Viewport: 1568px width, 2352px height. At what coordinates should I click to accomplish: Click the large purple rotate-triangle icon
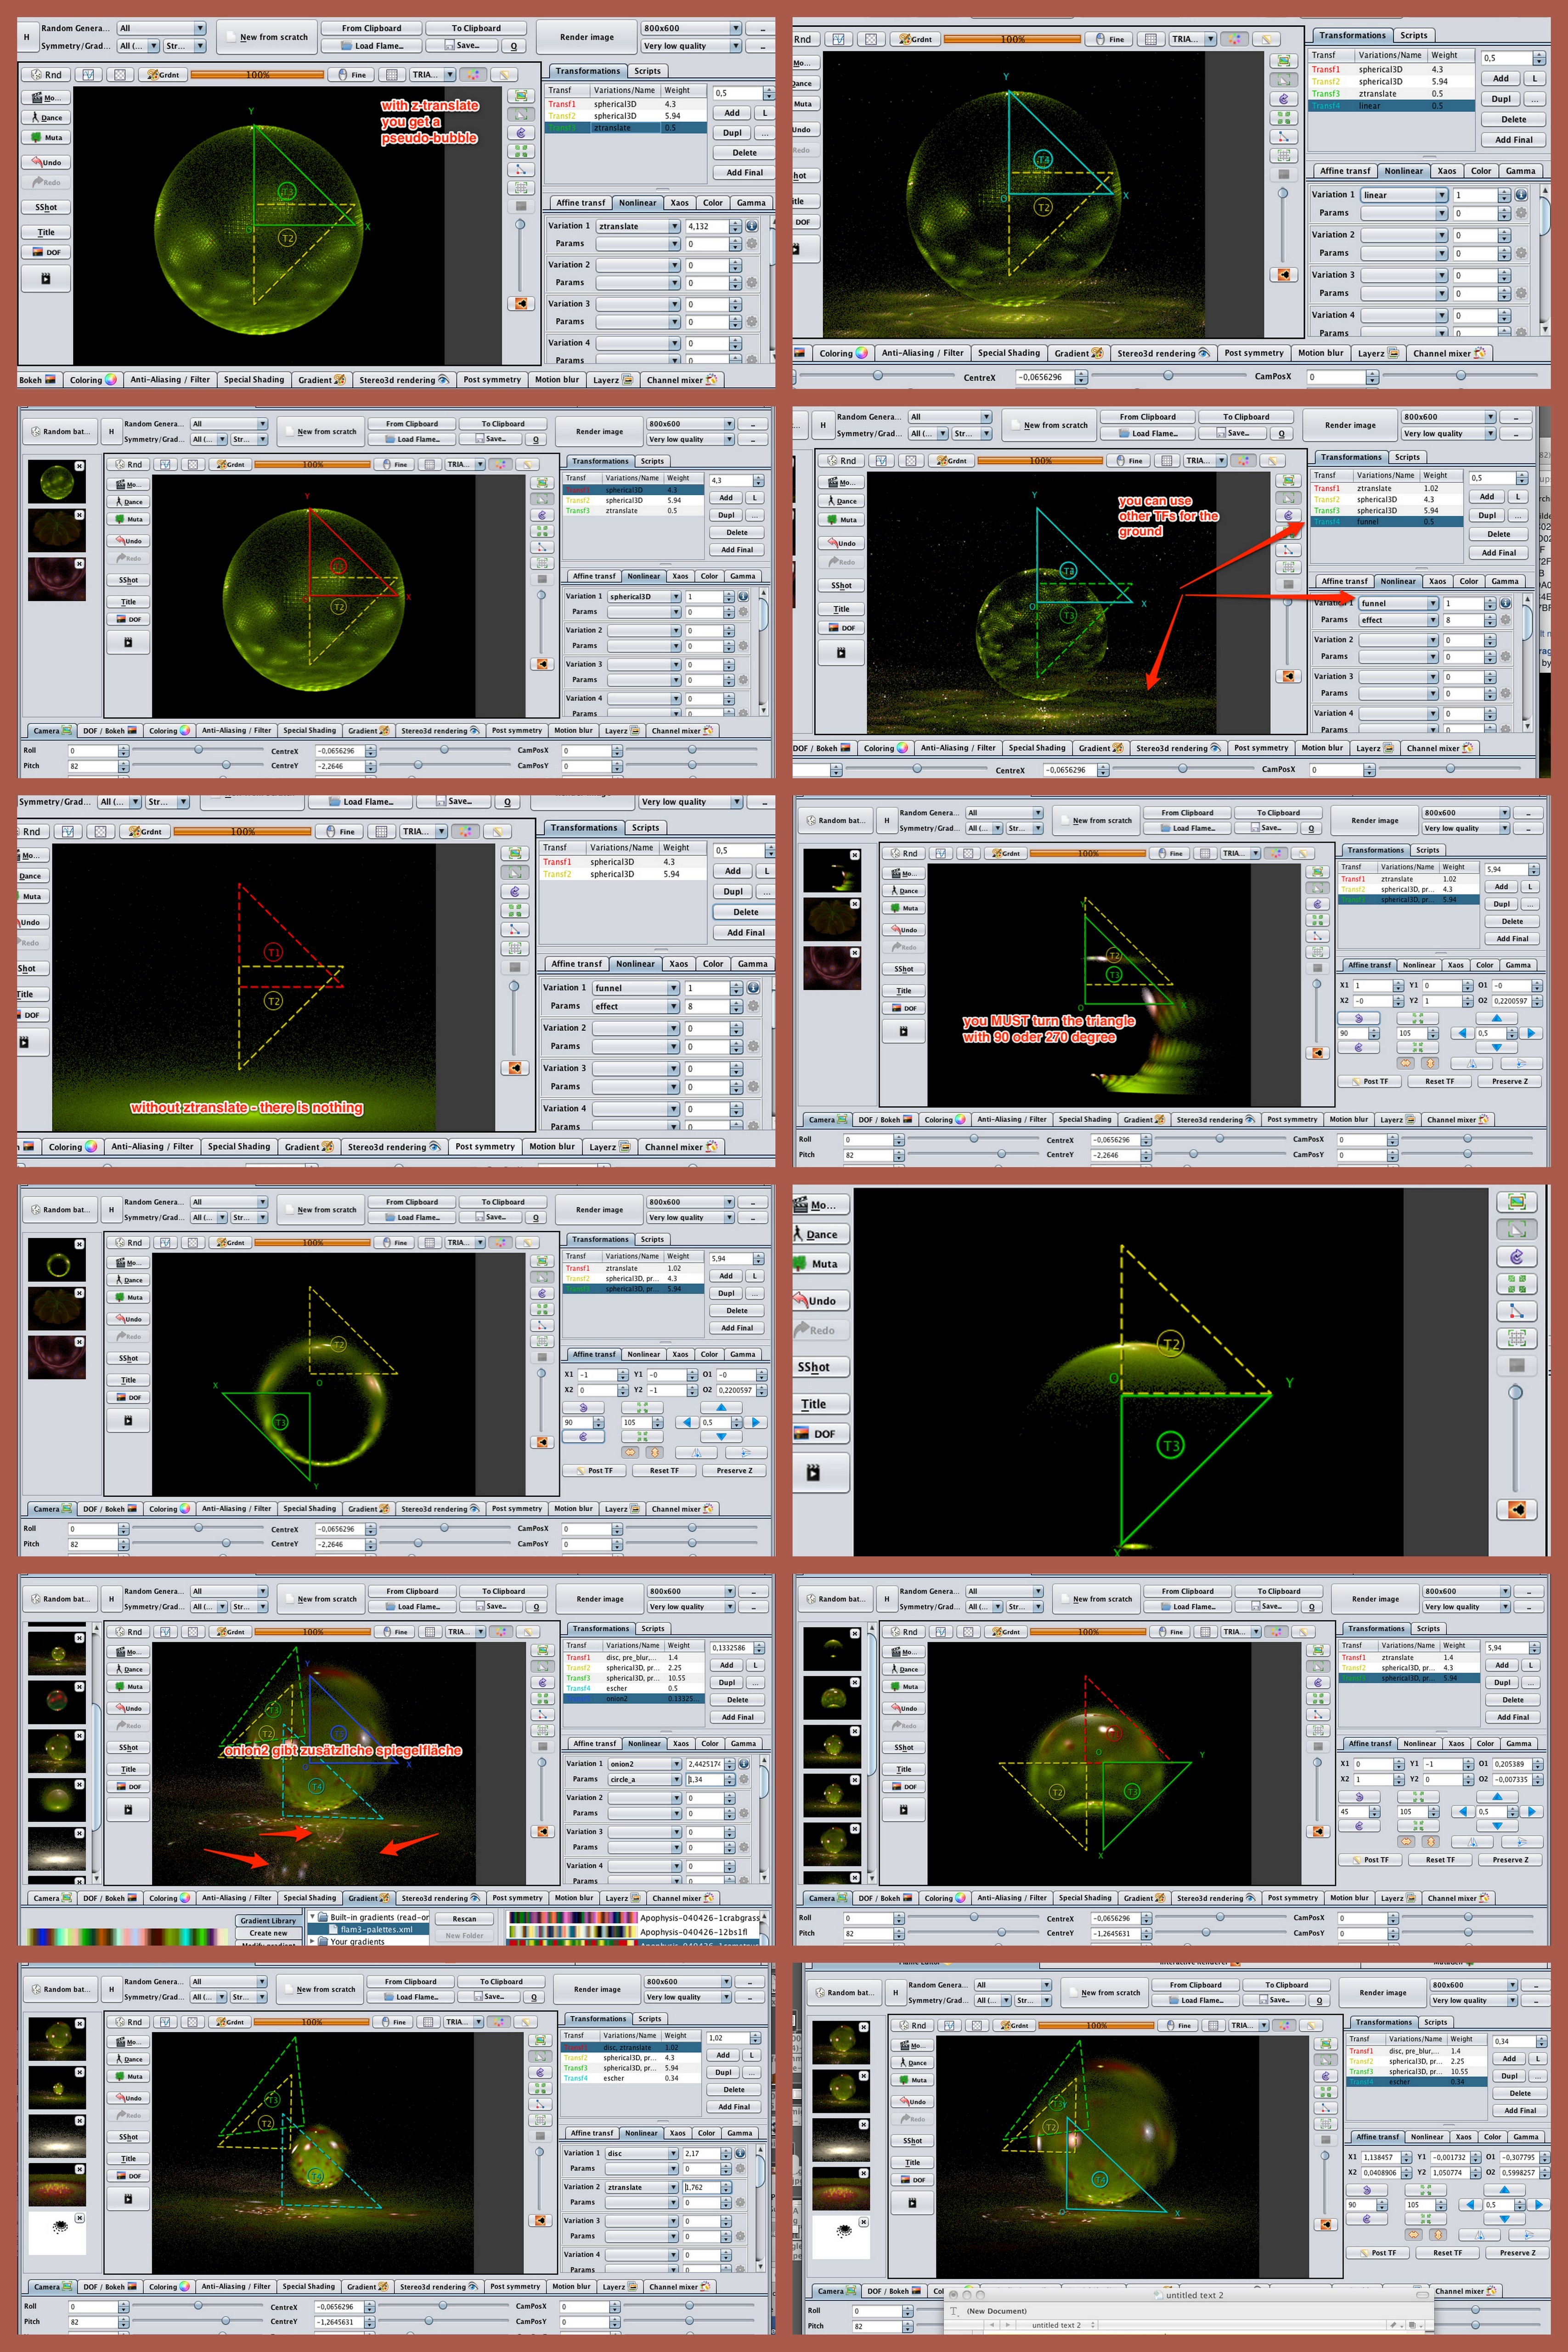[x=1516, y=1257]
